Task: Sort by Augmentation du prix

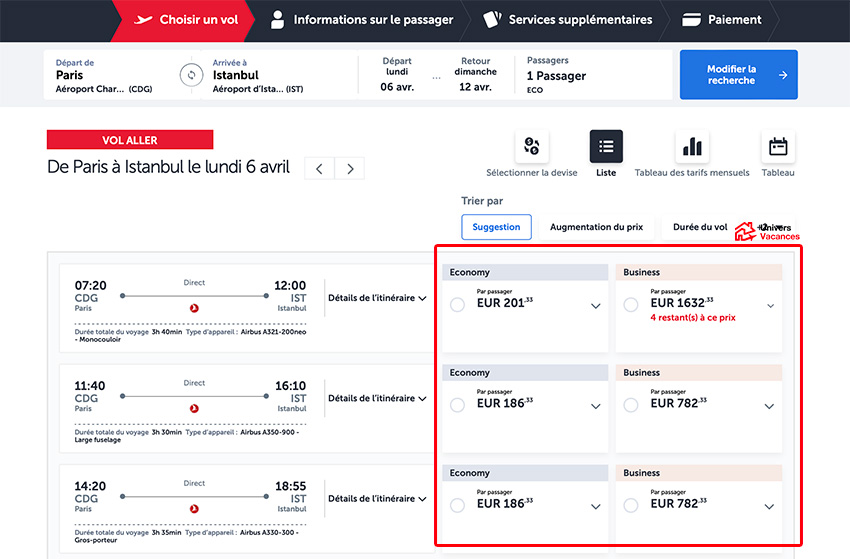Action: pyautogui.click(x=596, y=227)
